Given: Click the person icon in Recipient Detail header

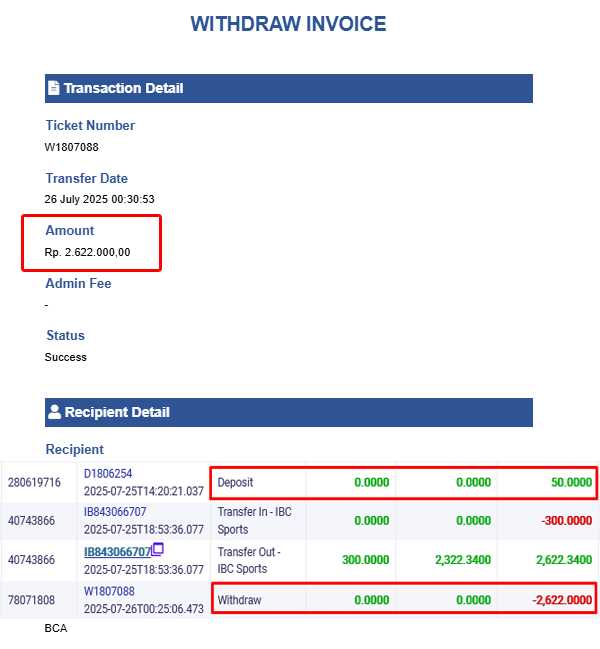Looking at the screenshot, I should pos(54,412).
